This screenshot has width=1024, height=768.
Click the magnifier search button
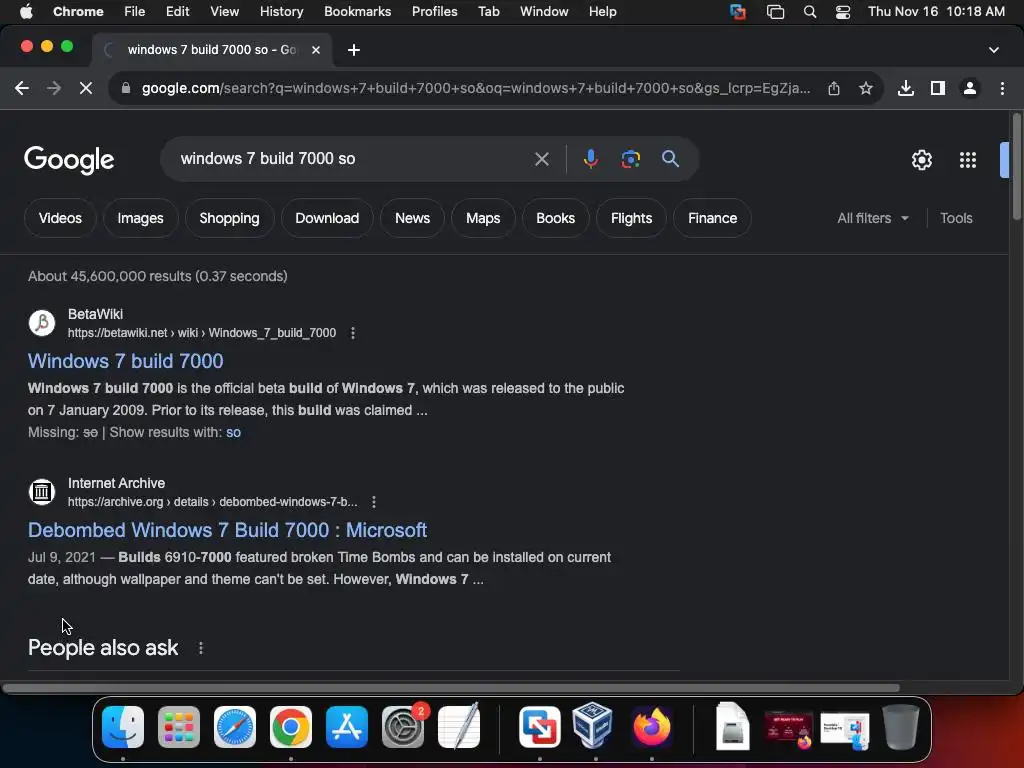[670, 159]
